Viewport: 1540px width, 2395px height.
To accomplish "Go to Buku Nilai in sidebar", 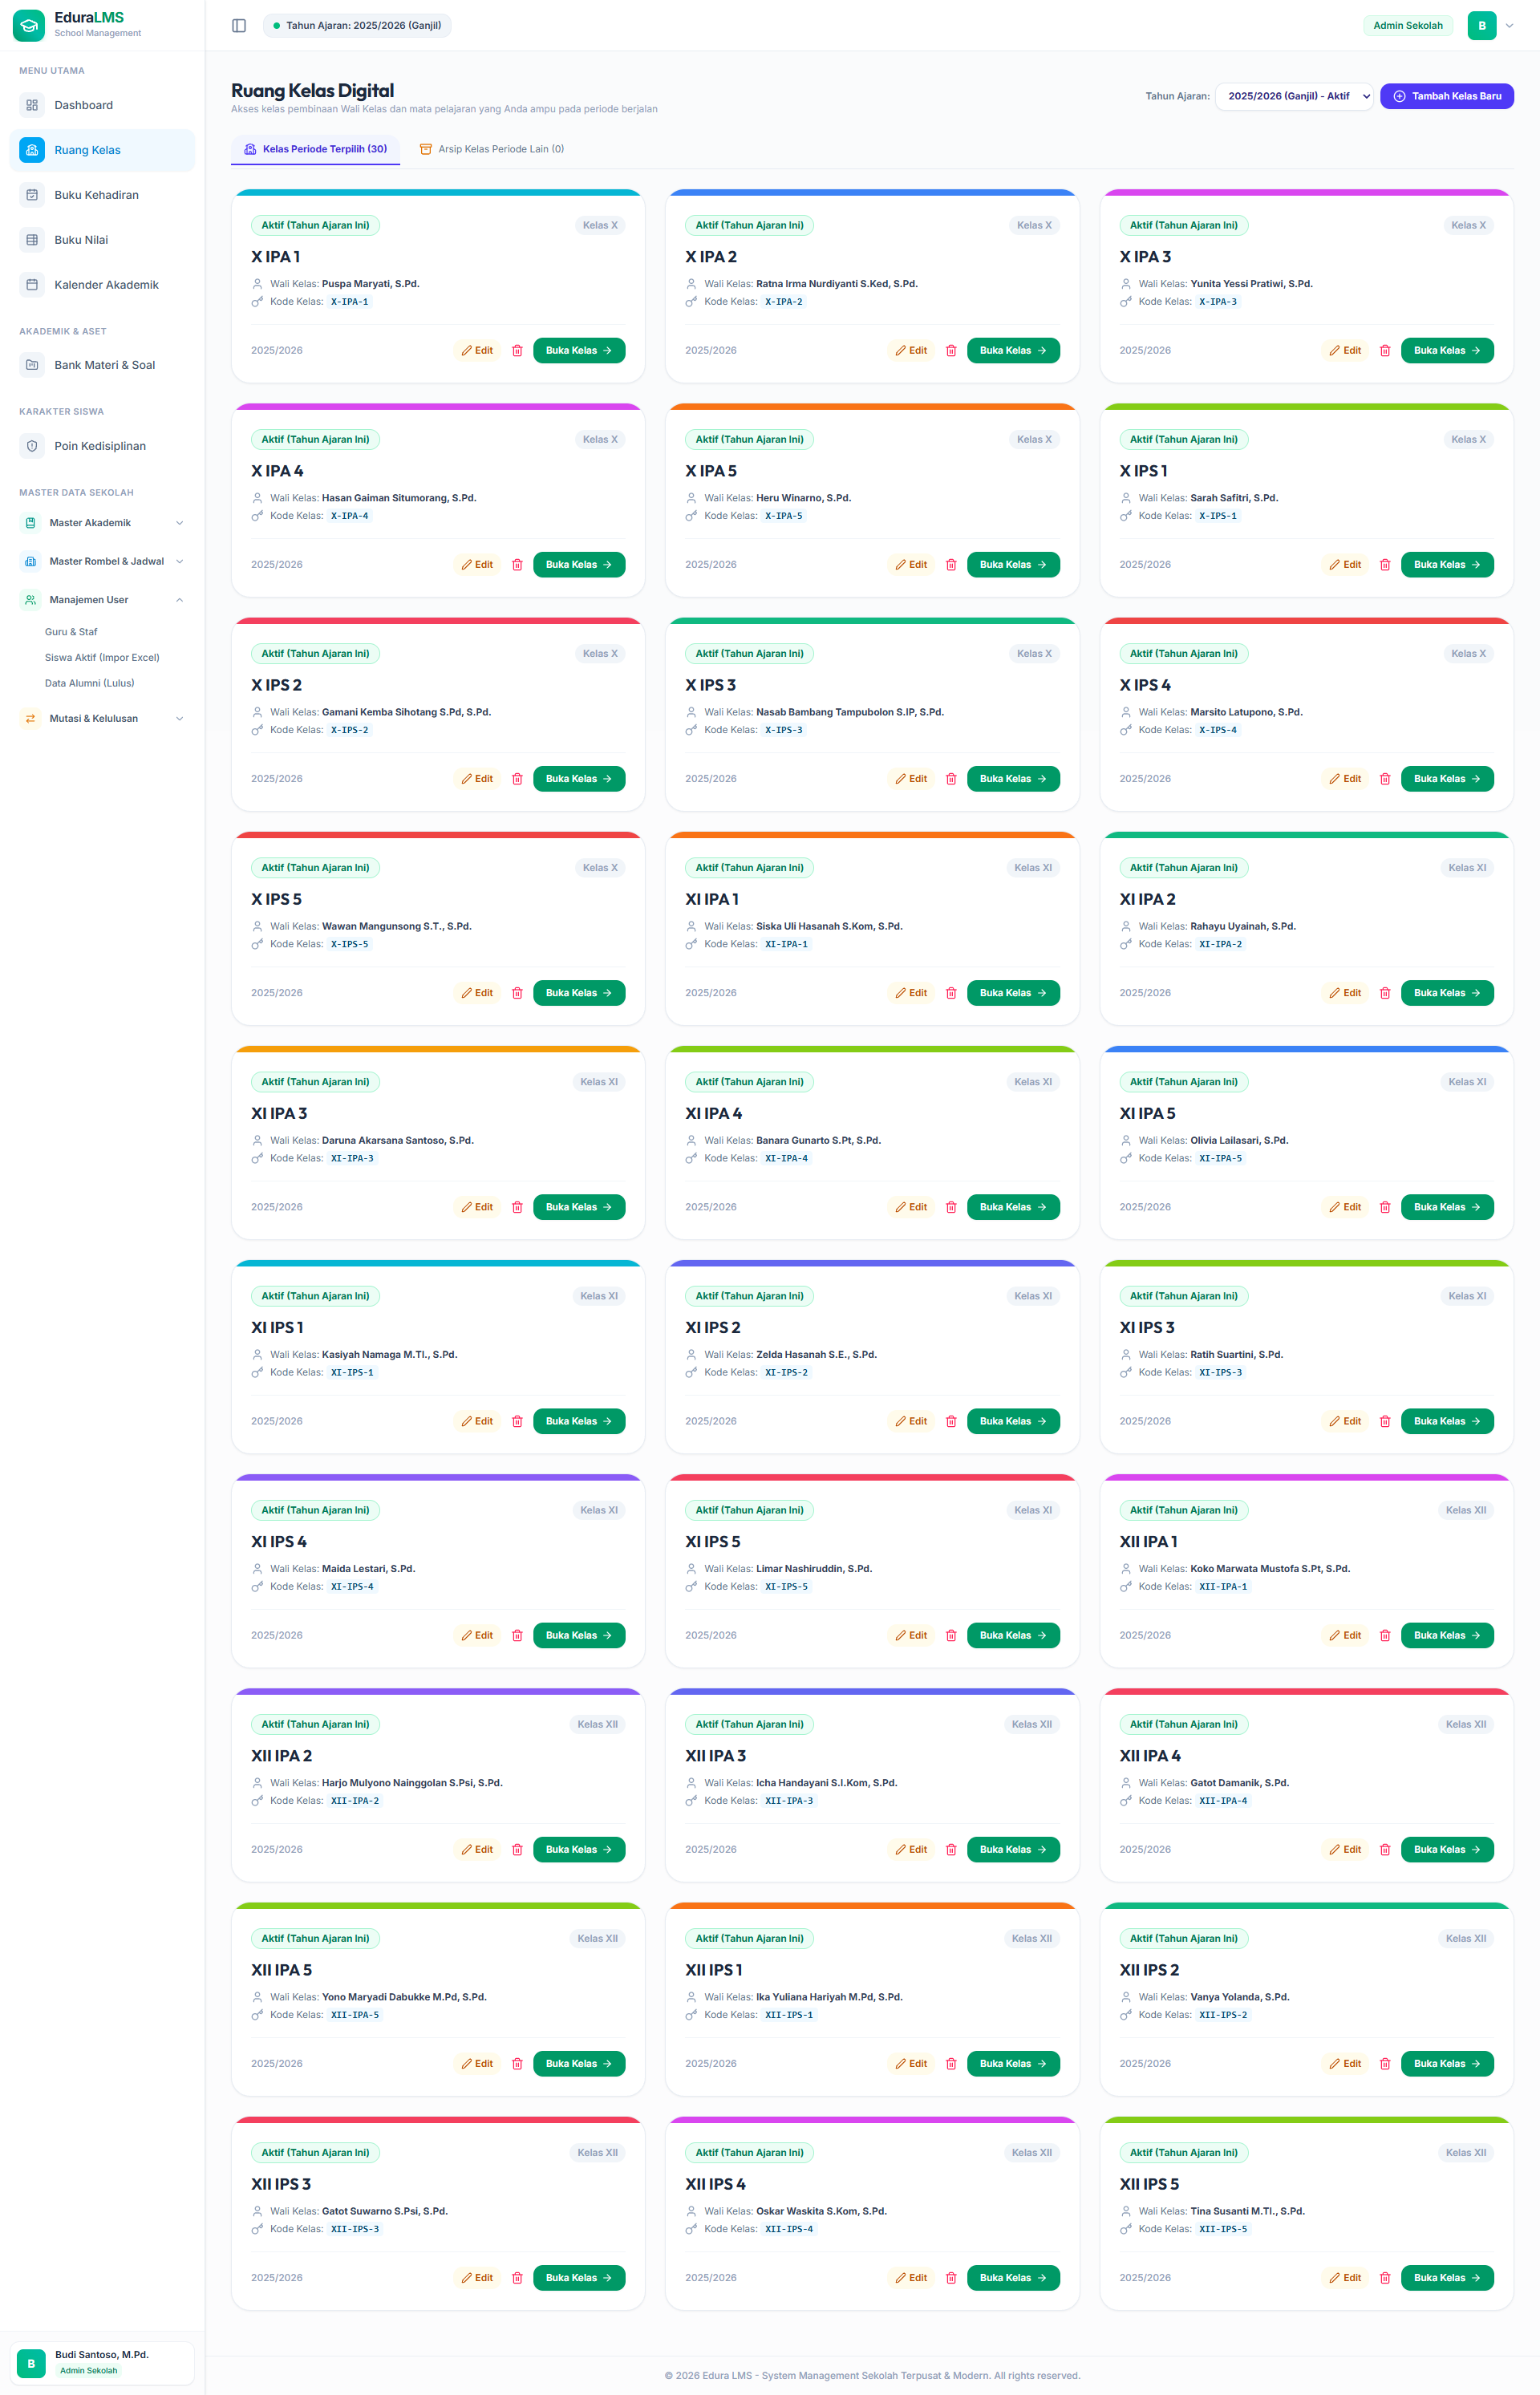I will point(102,240).
